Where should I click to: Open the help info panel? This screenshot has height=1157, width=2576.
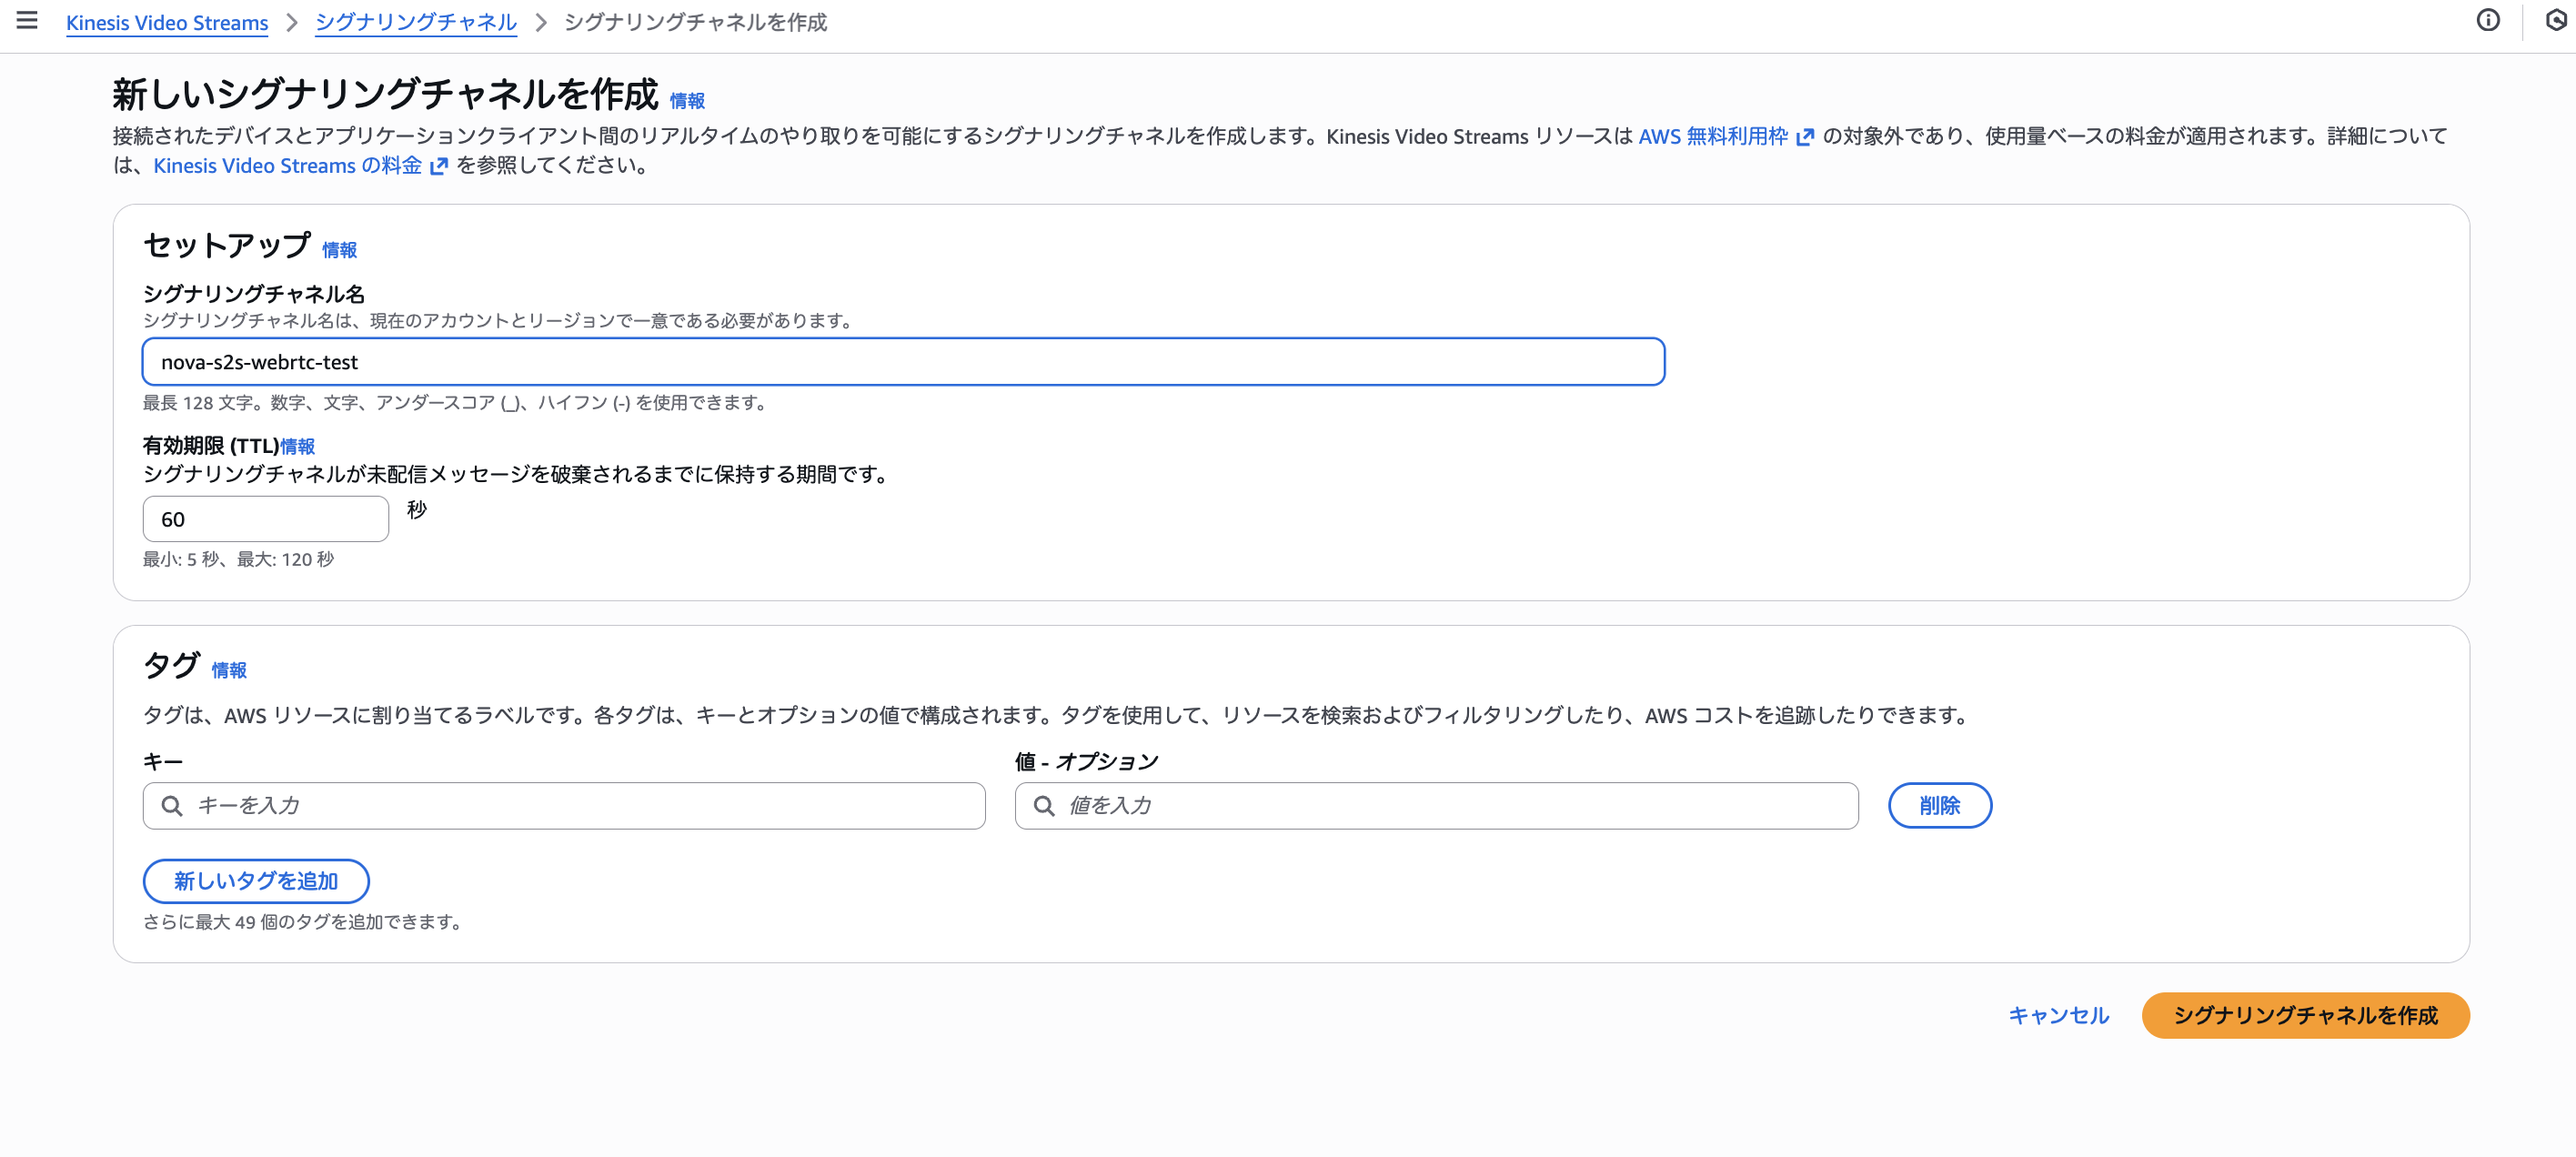click(x=2489, y=21)
